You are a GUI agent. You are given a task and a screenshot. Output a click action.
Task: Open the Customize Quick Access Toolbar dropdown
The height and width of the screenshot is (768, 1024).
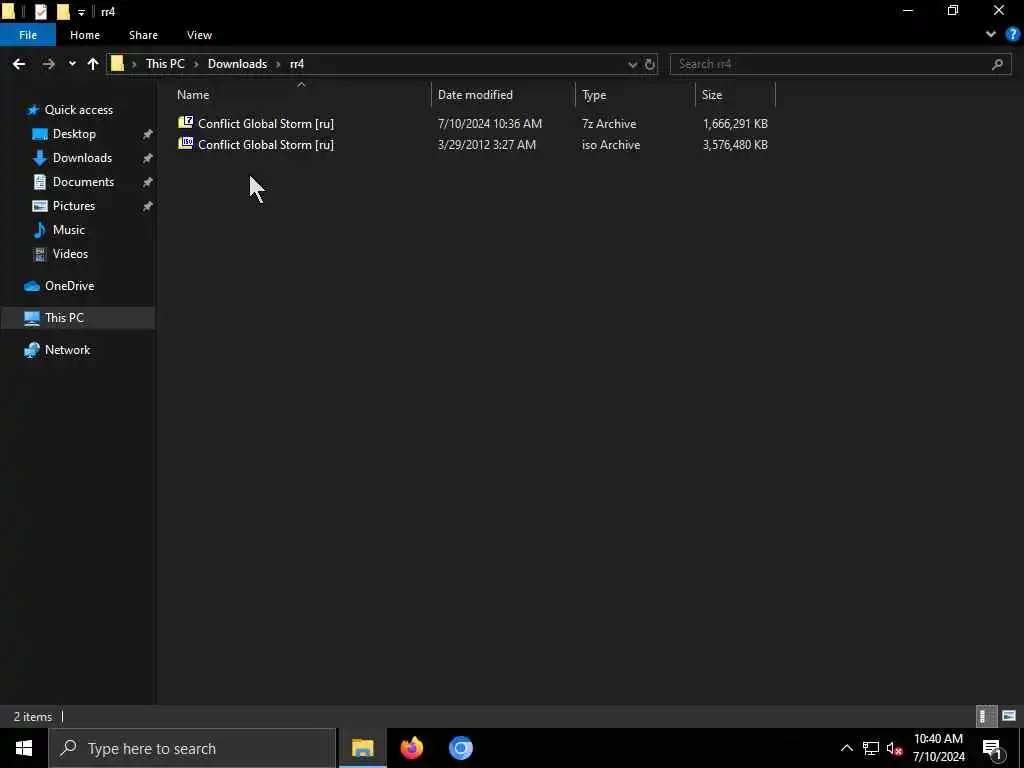coord(81,12)
